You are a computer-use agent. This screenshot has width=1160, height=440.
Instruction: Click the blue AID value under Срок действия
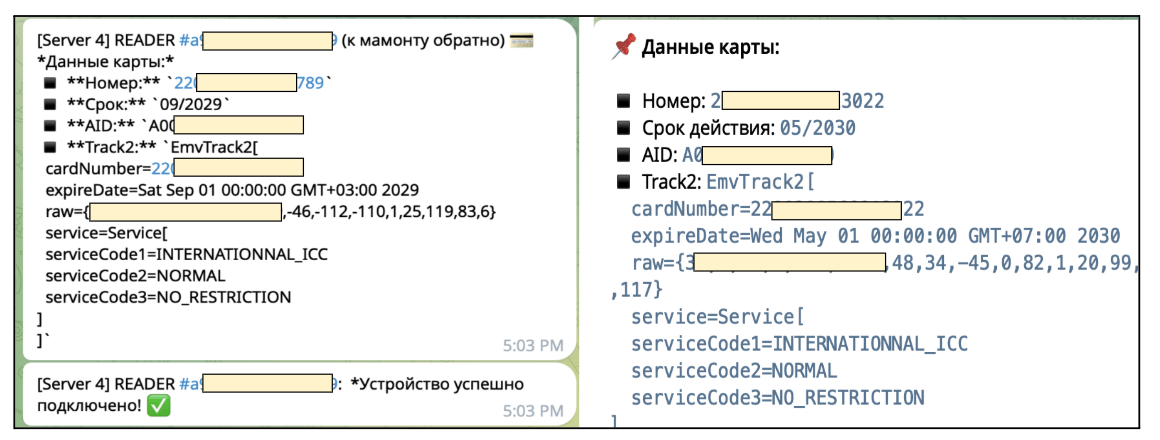(758, 155)
